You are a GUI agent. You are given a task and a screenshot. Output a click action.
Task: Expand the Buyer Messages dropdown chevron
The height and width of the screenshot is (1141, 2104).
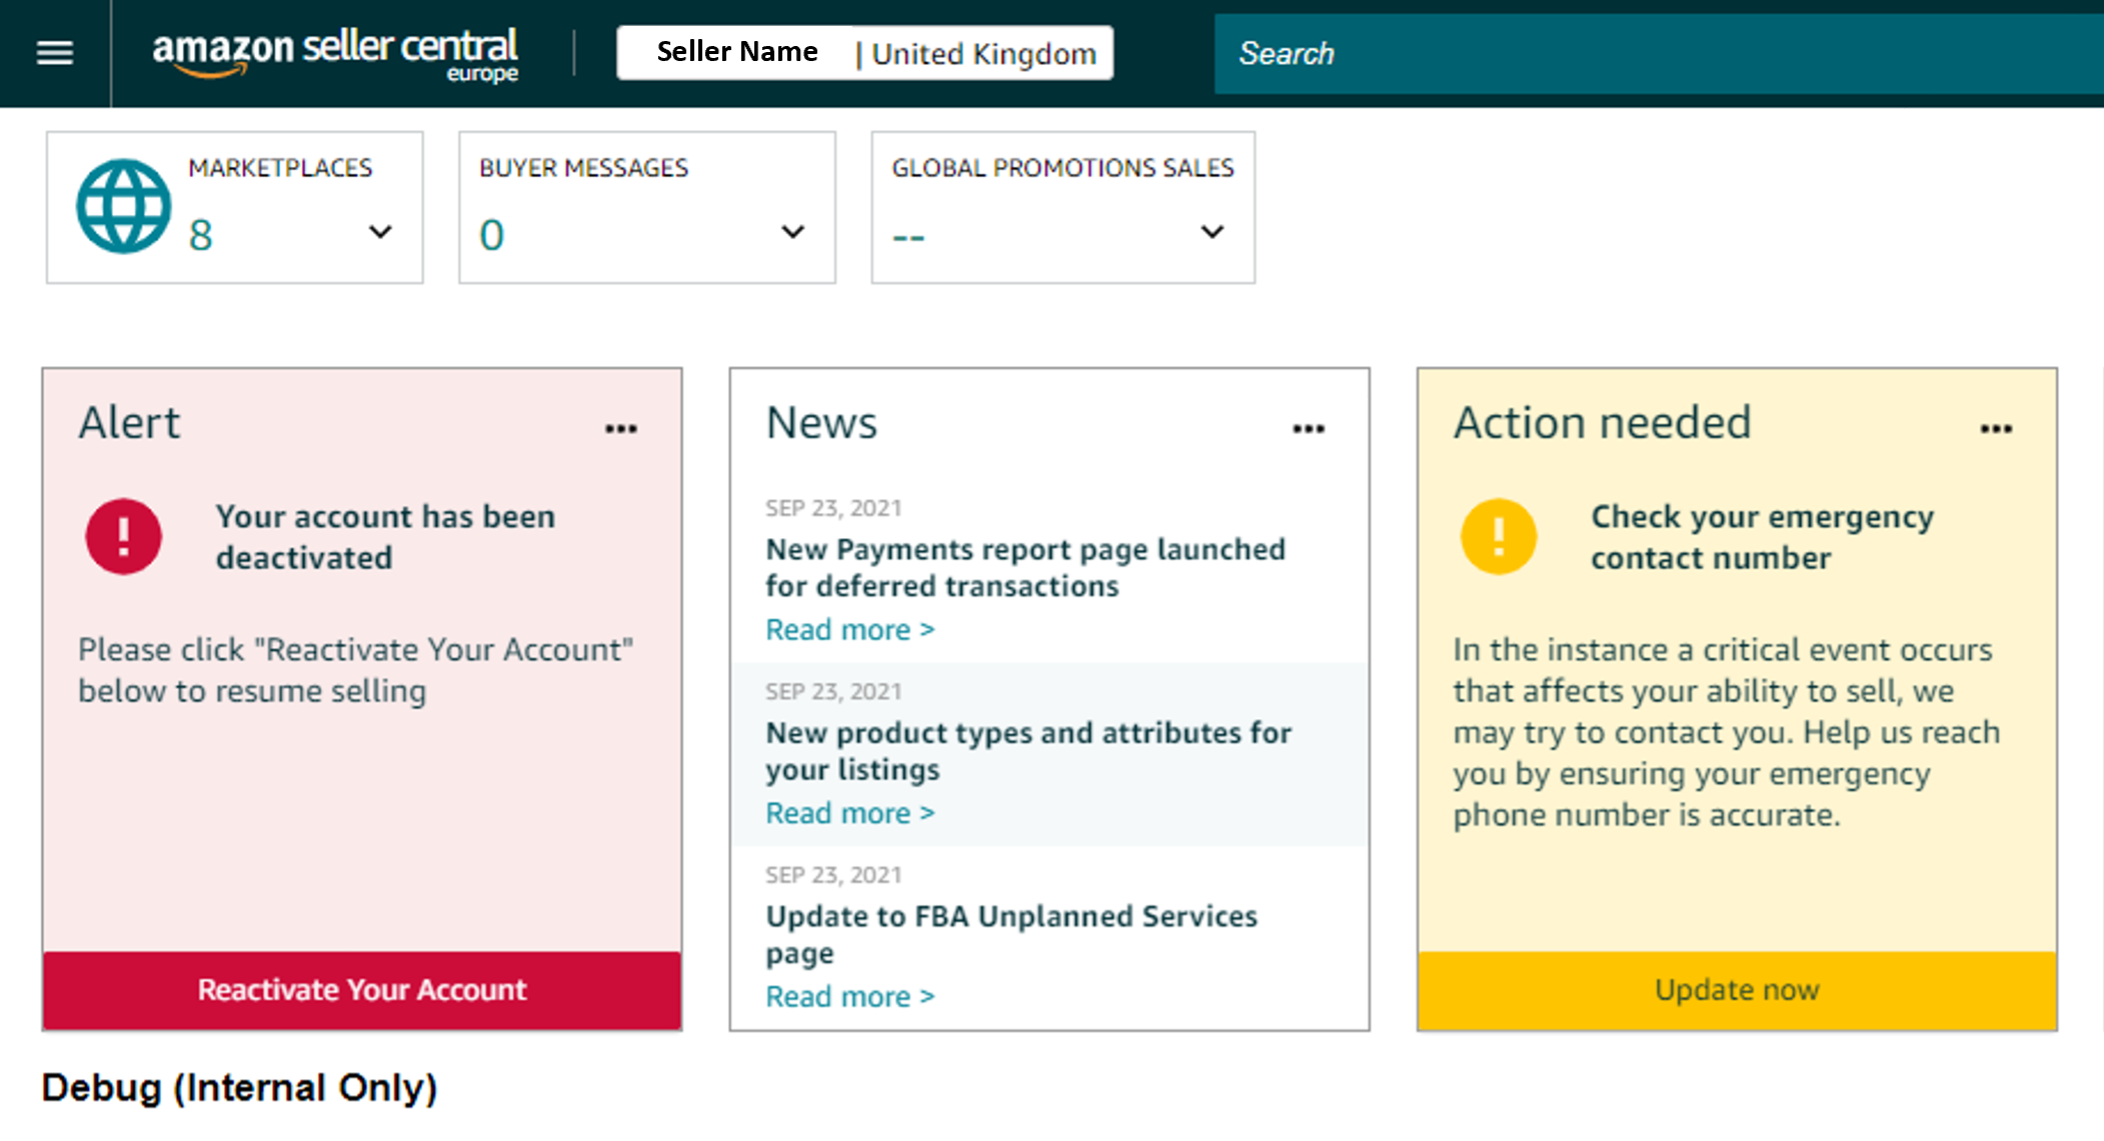tap(792, 232)
